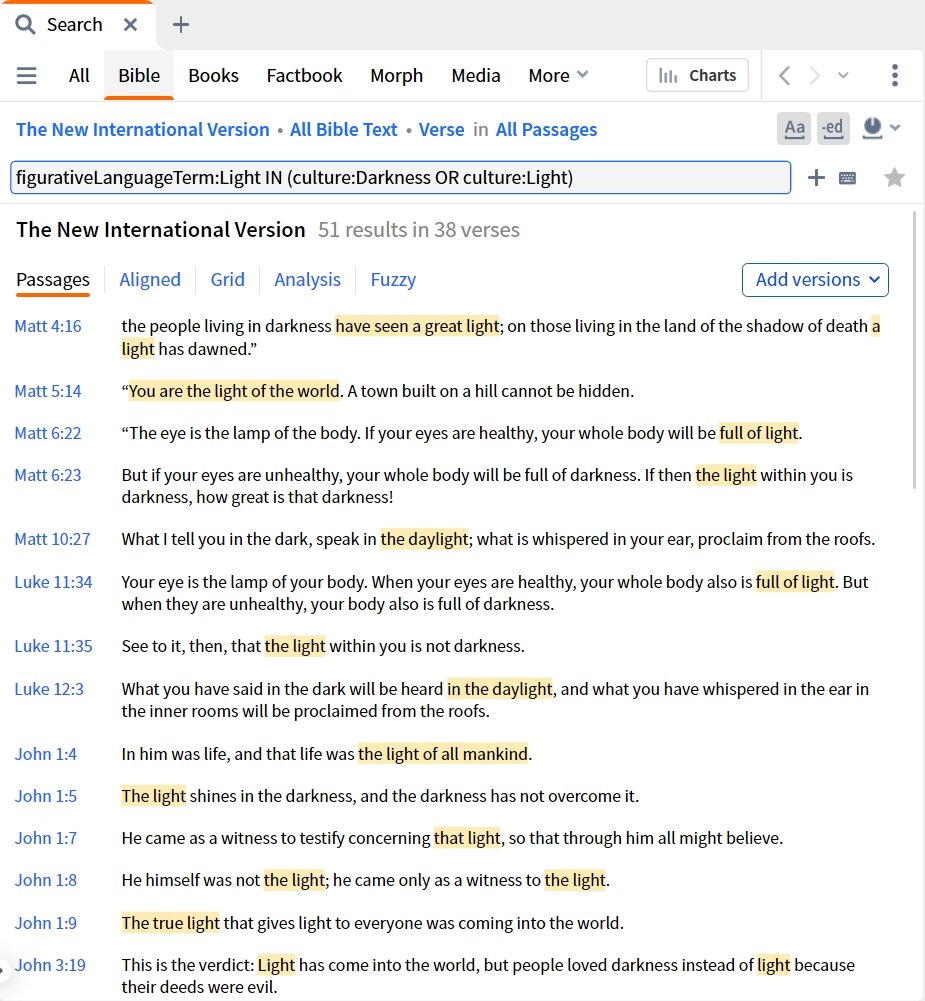Open the panel menu via kebab icon
Viewport: 925px width, 1001px height.
pyautogui.click(x=895, y=74)
